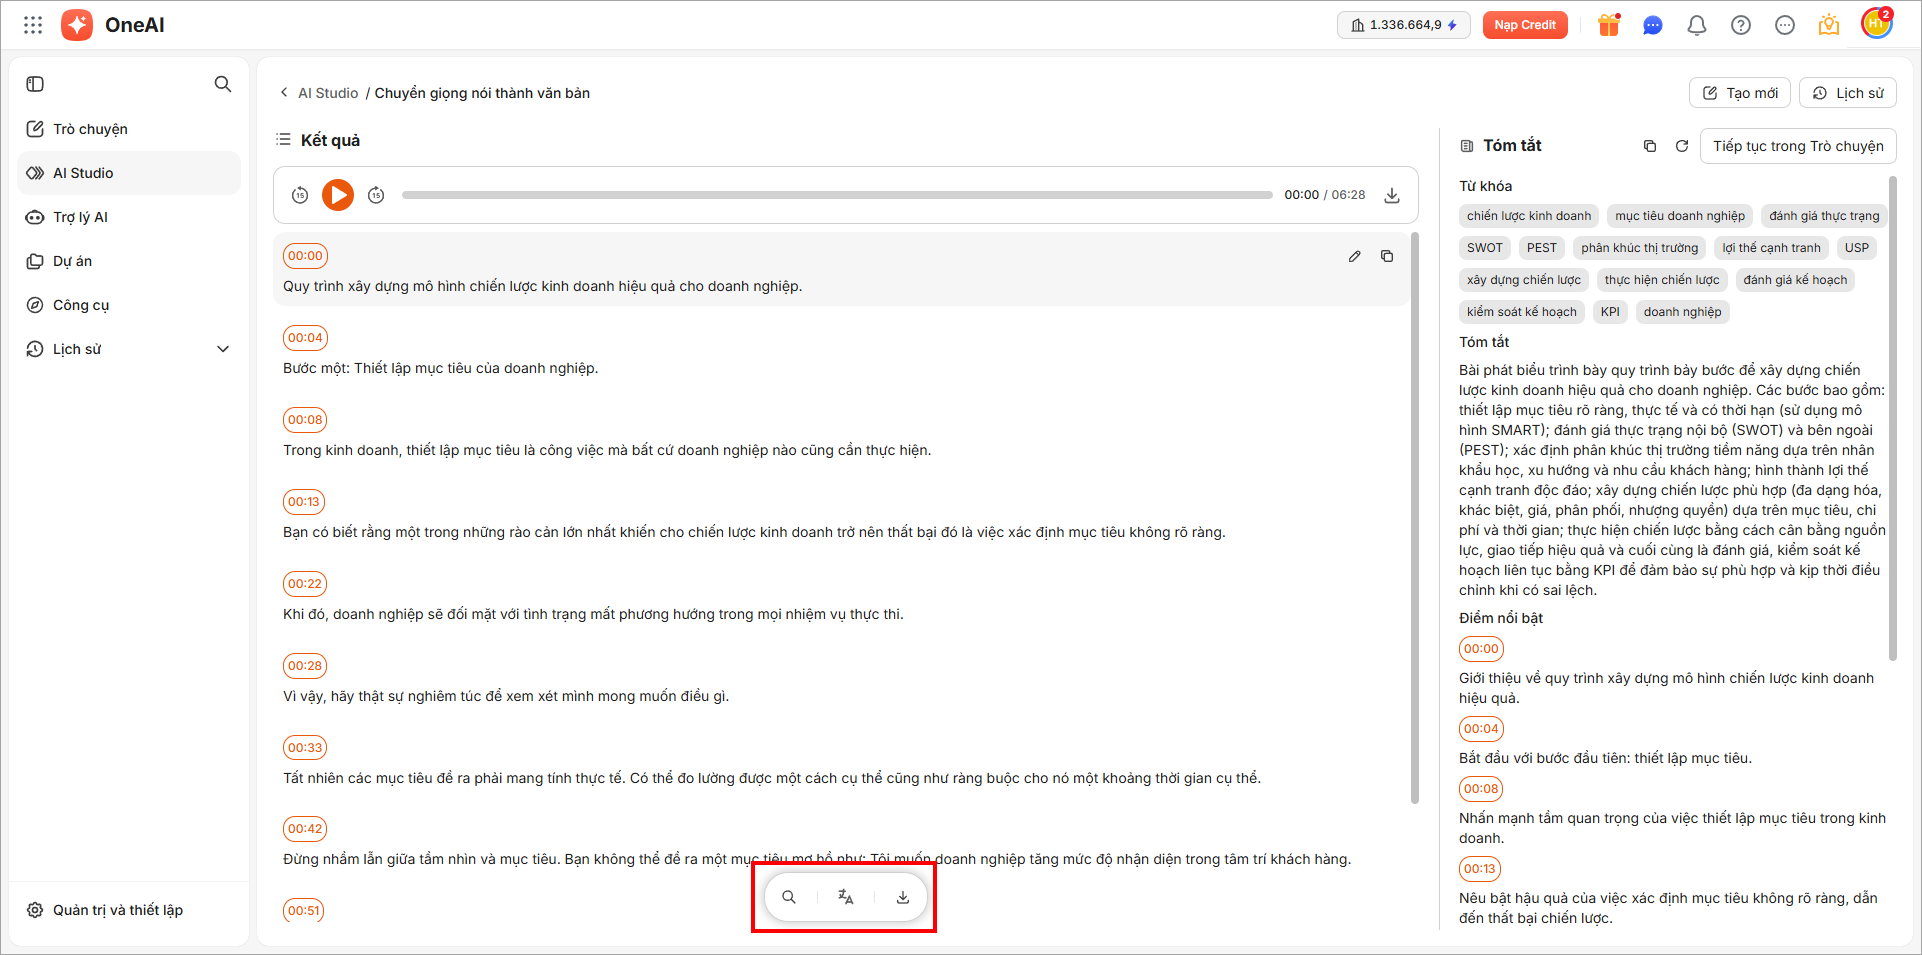Play the audio recording
This screenshot has height=955, width=1922.
click(x=338, y=195)
